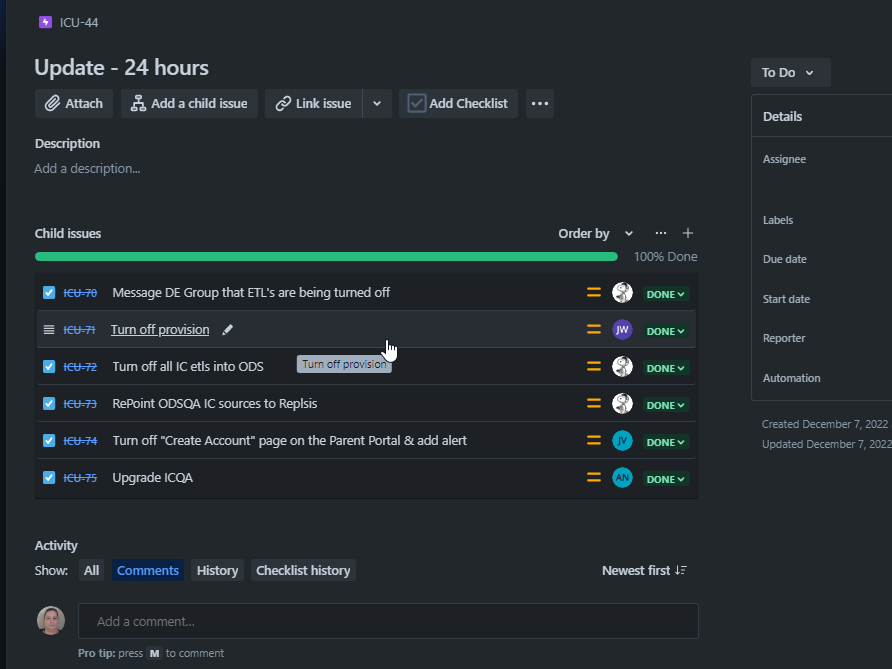Switch to the Checklist history tab

click(303, 570)
